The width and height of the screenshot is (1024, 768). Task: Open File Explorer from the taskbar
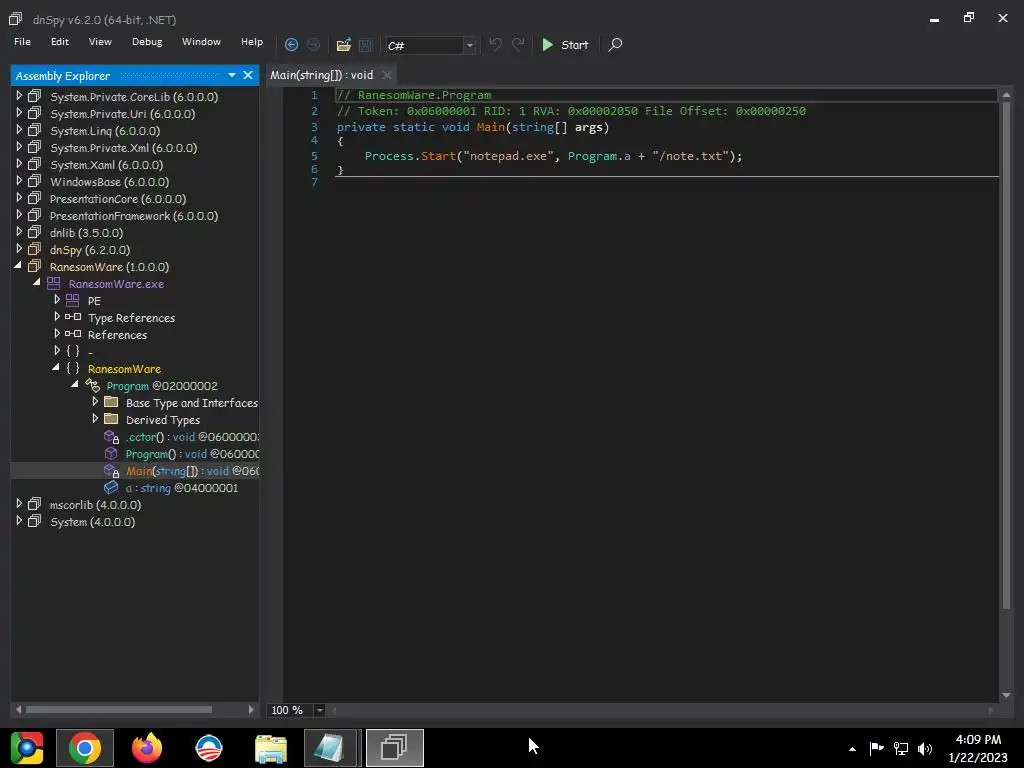pos(270,748)
